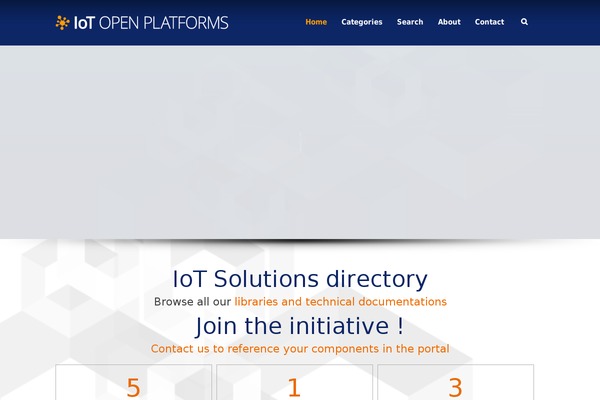Click the Browse all our text
Image resolution: width=600 pixels, height=400 pixels.
click(x=192, y=302)
